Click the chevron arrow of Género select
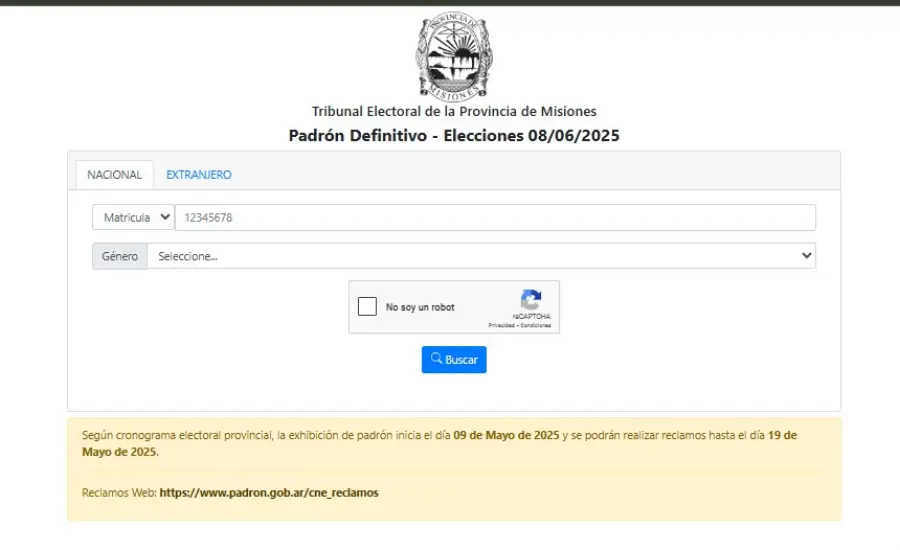The height and width of the screenshot is (550, 900). click(806, 255)
